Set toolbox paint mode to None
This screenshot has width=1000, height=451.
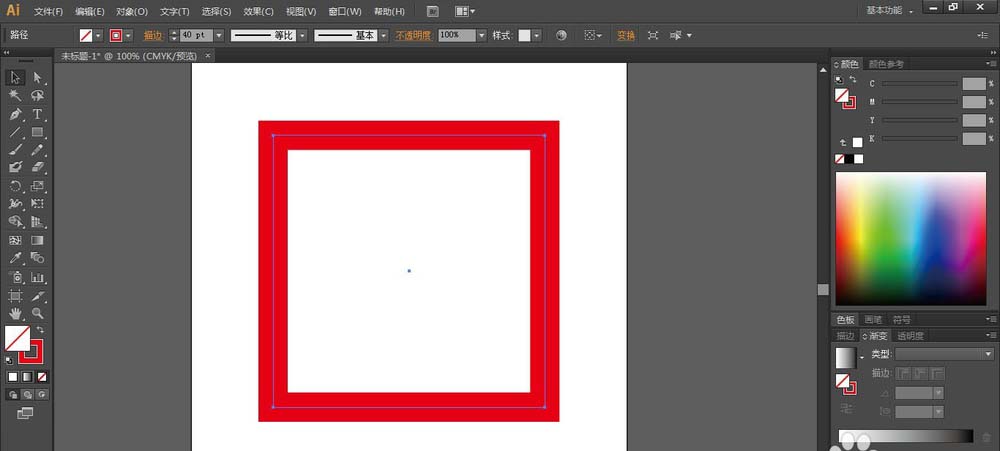[41, 377]
